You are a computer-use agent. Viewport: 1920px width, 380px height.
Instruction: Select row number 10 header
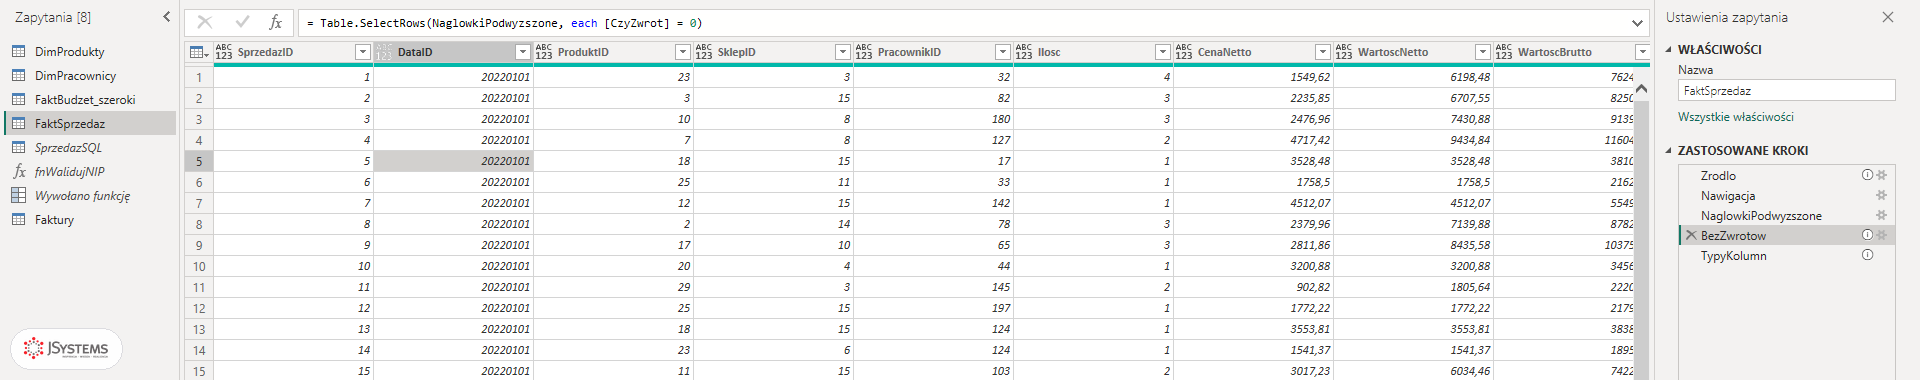click(199, 266)
